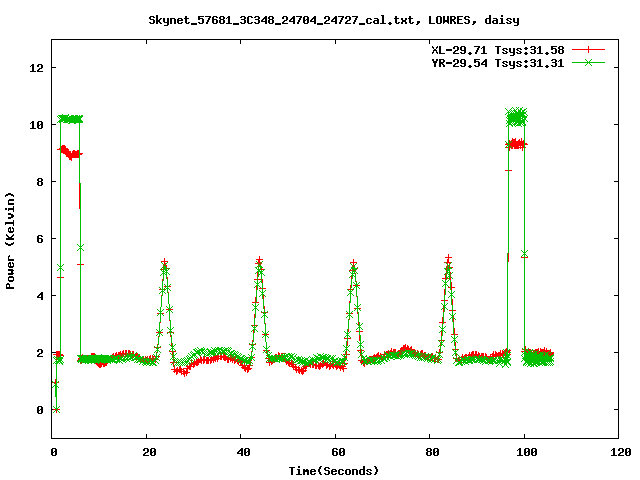Screen dimensions: 640x480
Task: Click the x-axis tick label 80
Action: tap(433, 452)
